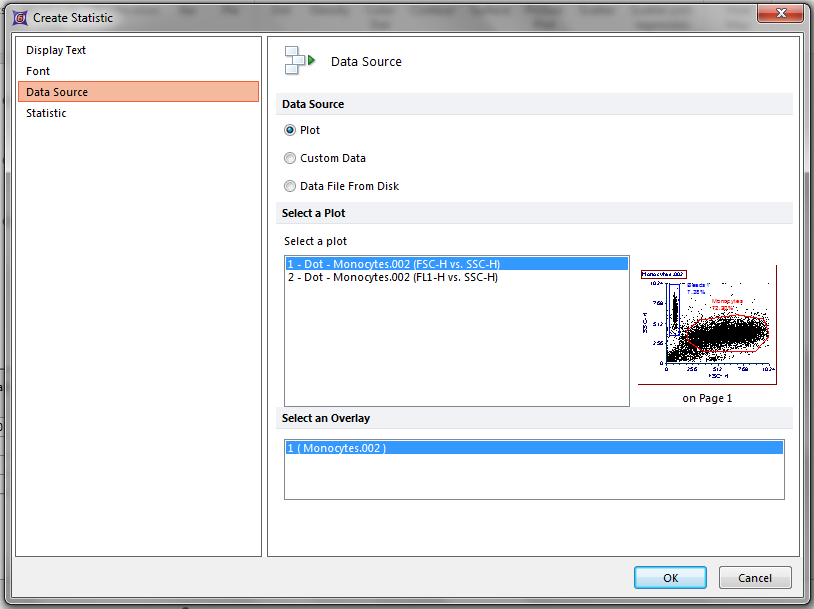
Task: Click the bold Data Source section header
Action: [313, 104]
